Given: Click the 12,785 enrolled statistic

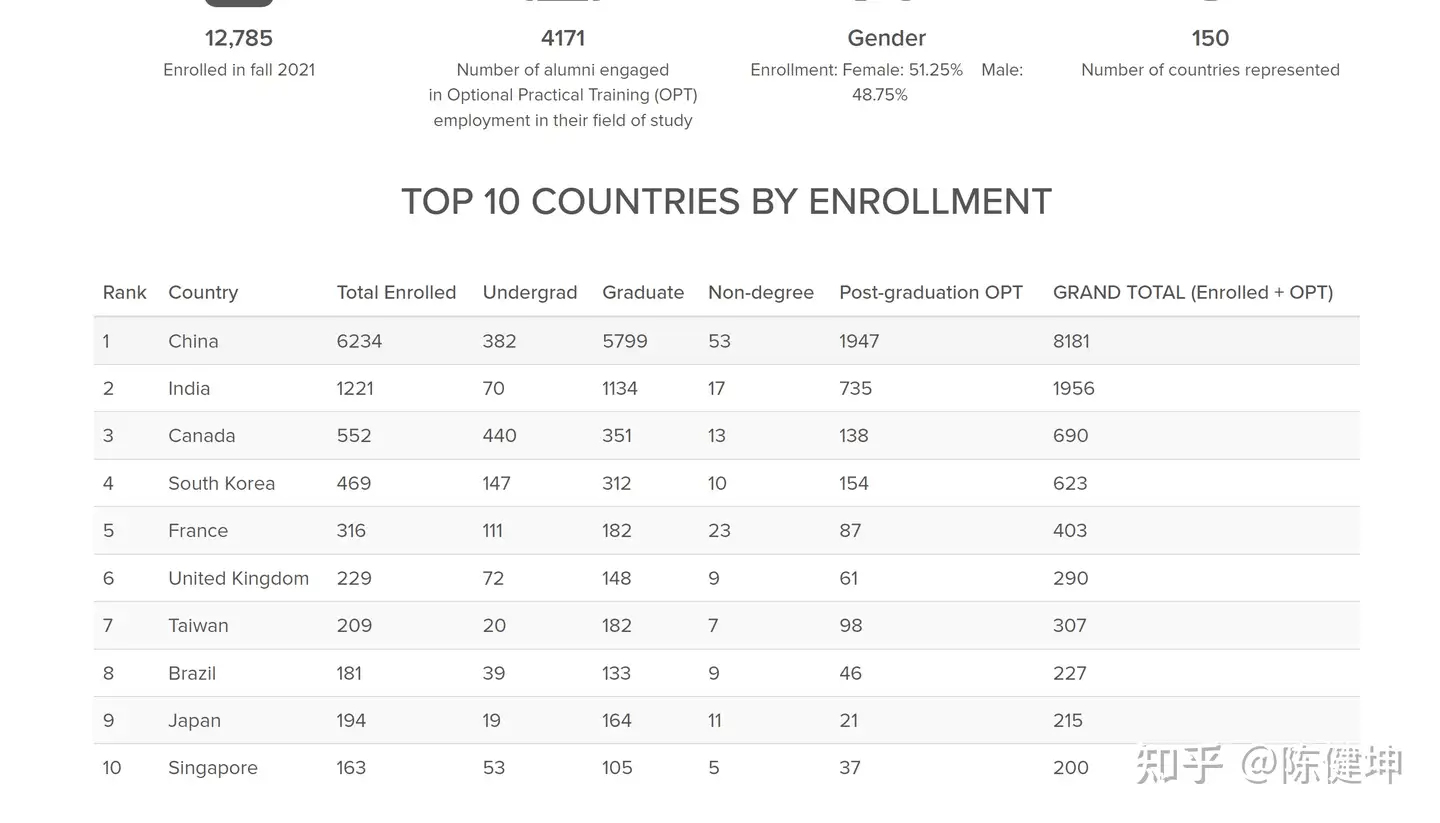Looking at the screenshot, I should (x=239, y=39).
